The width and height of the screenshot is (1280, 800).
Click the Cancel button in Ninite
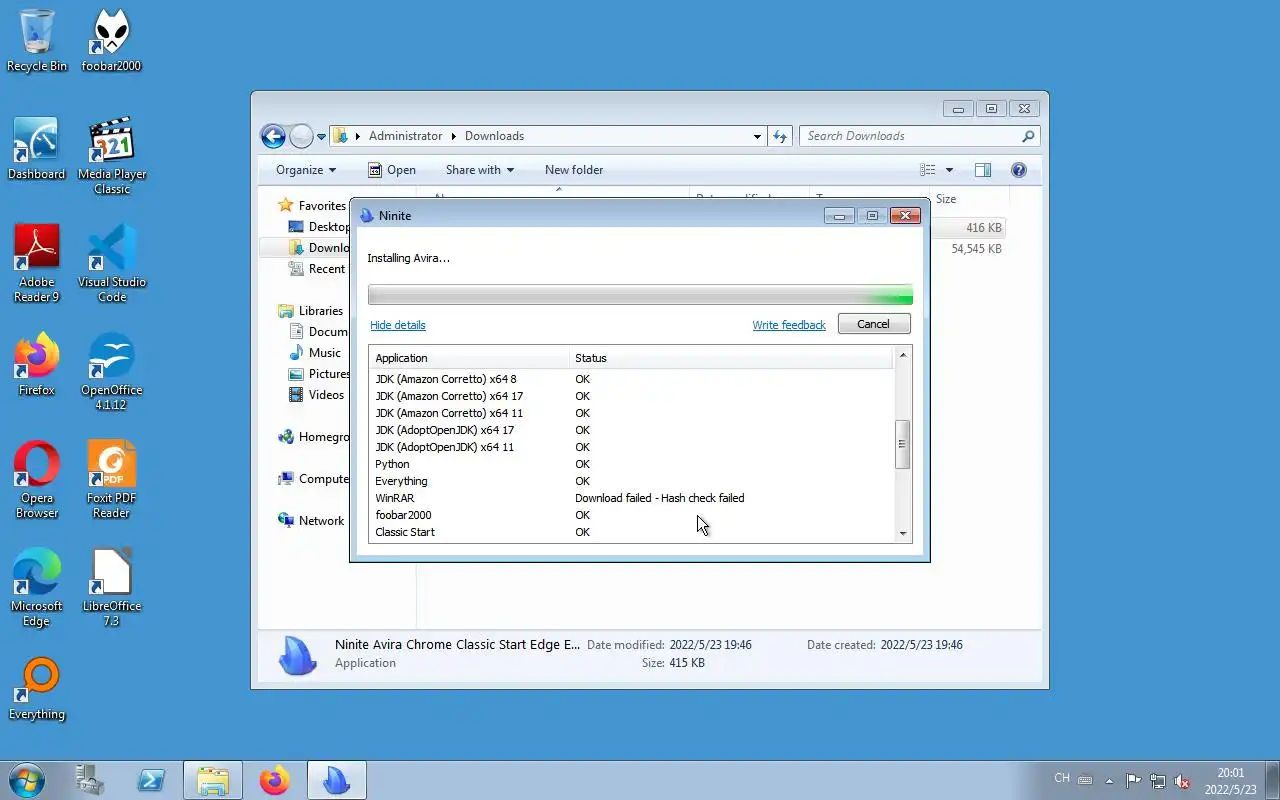873,324
